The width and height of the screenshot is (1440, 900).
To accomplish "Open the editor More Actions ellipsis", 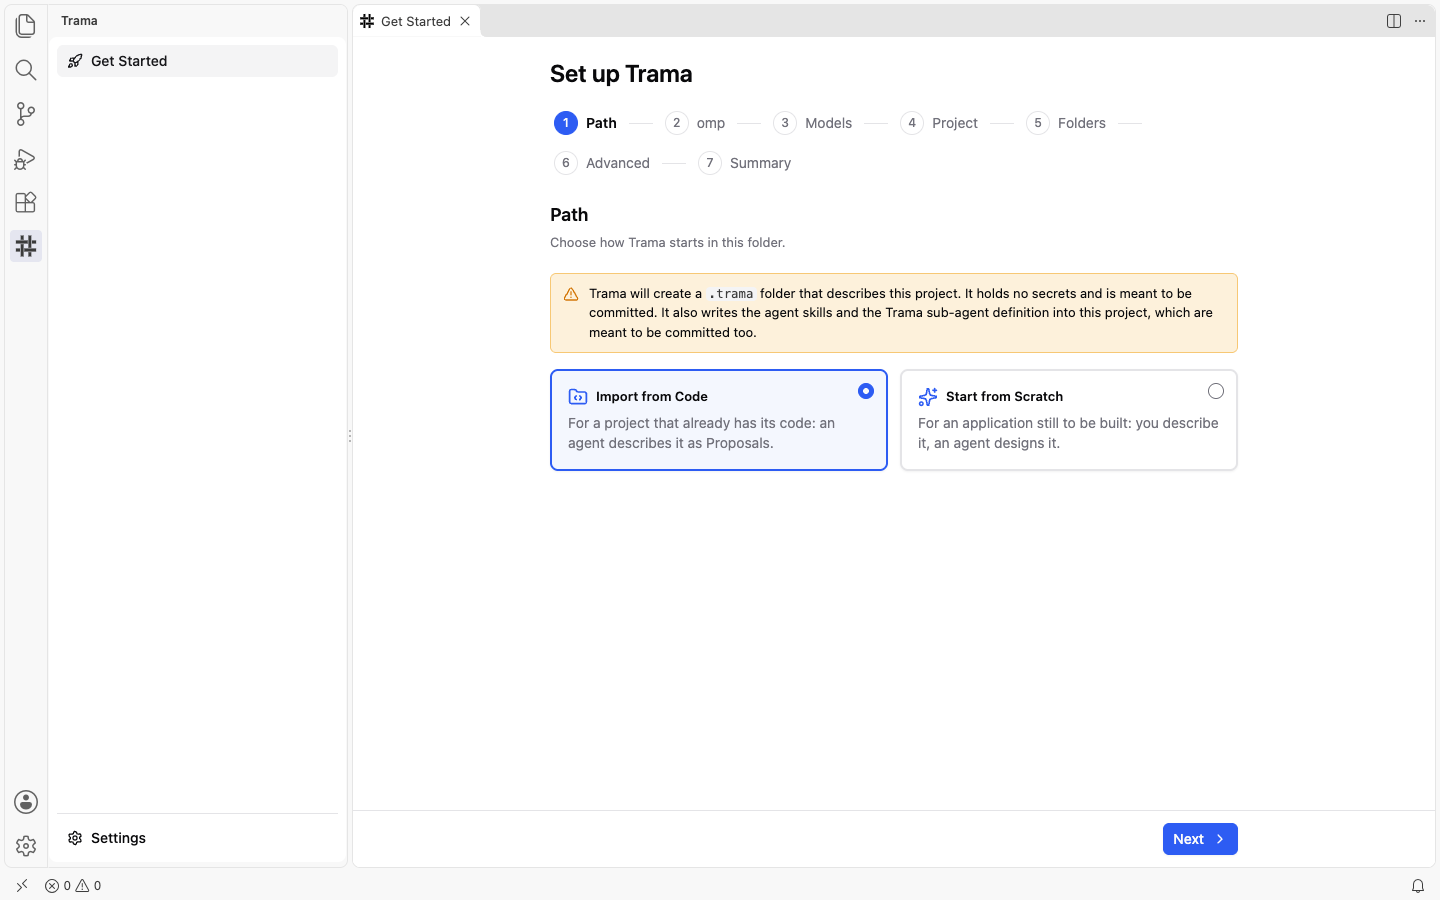I will (x=1420, y=21).
